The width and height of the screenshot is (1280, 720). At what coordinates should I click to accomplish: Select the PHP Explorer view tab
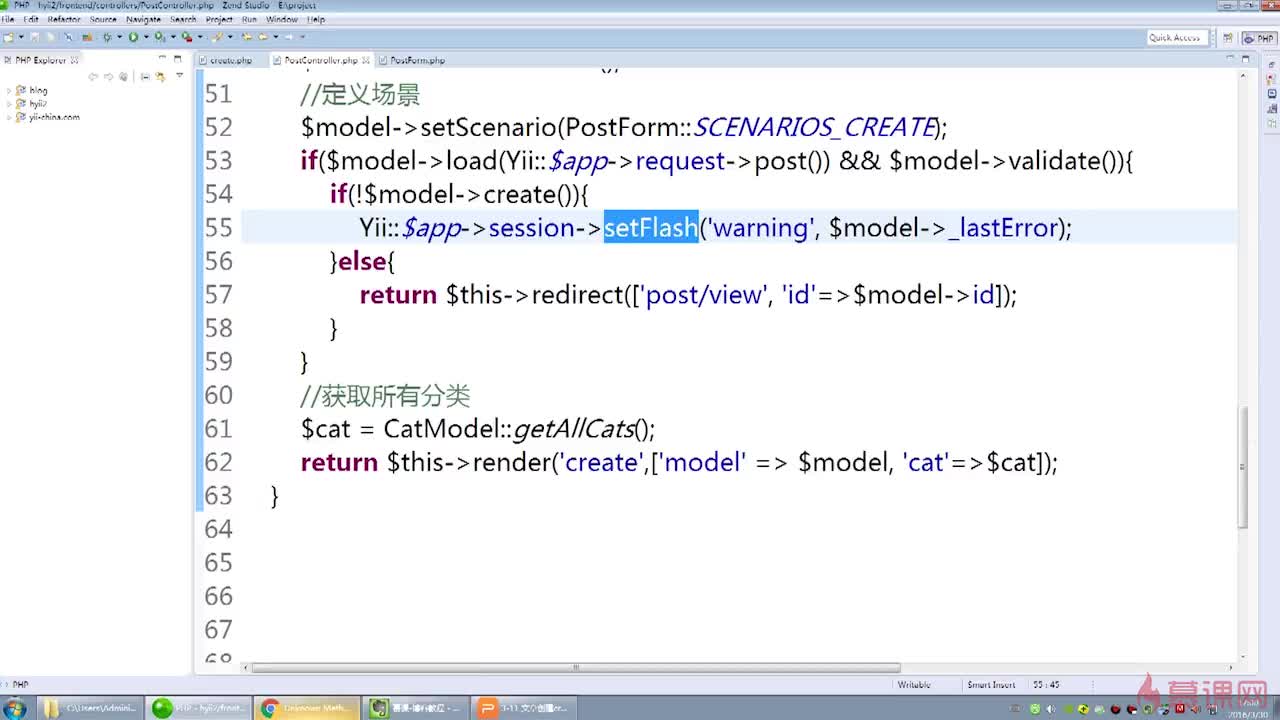coord(40,60)
